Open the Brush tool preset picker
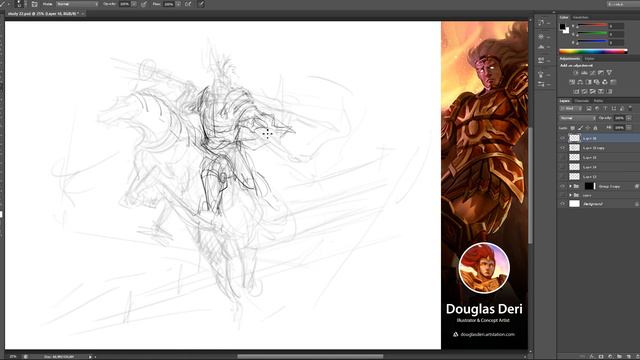 4,4
